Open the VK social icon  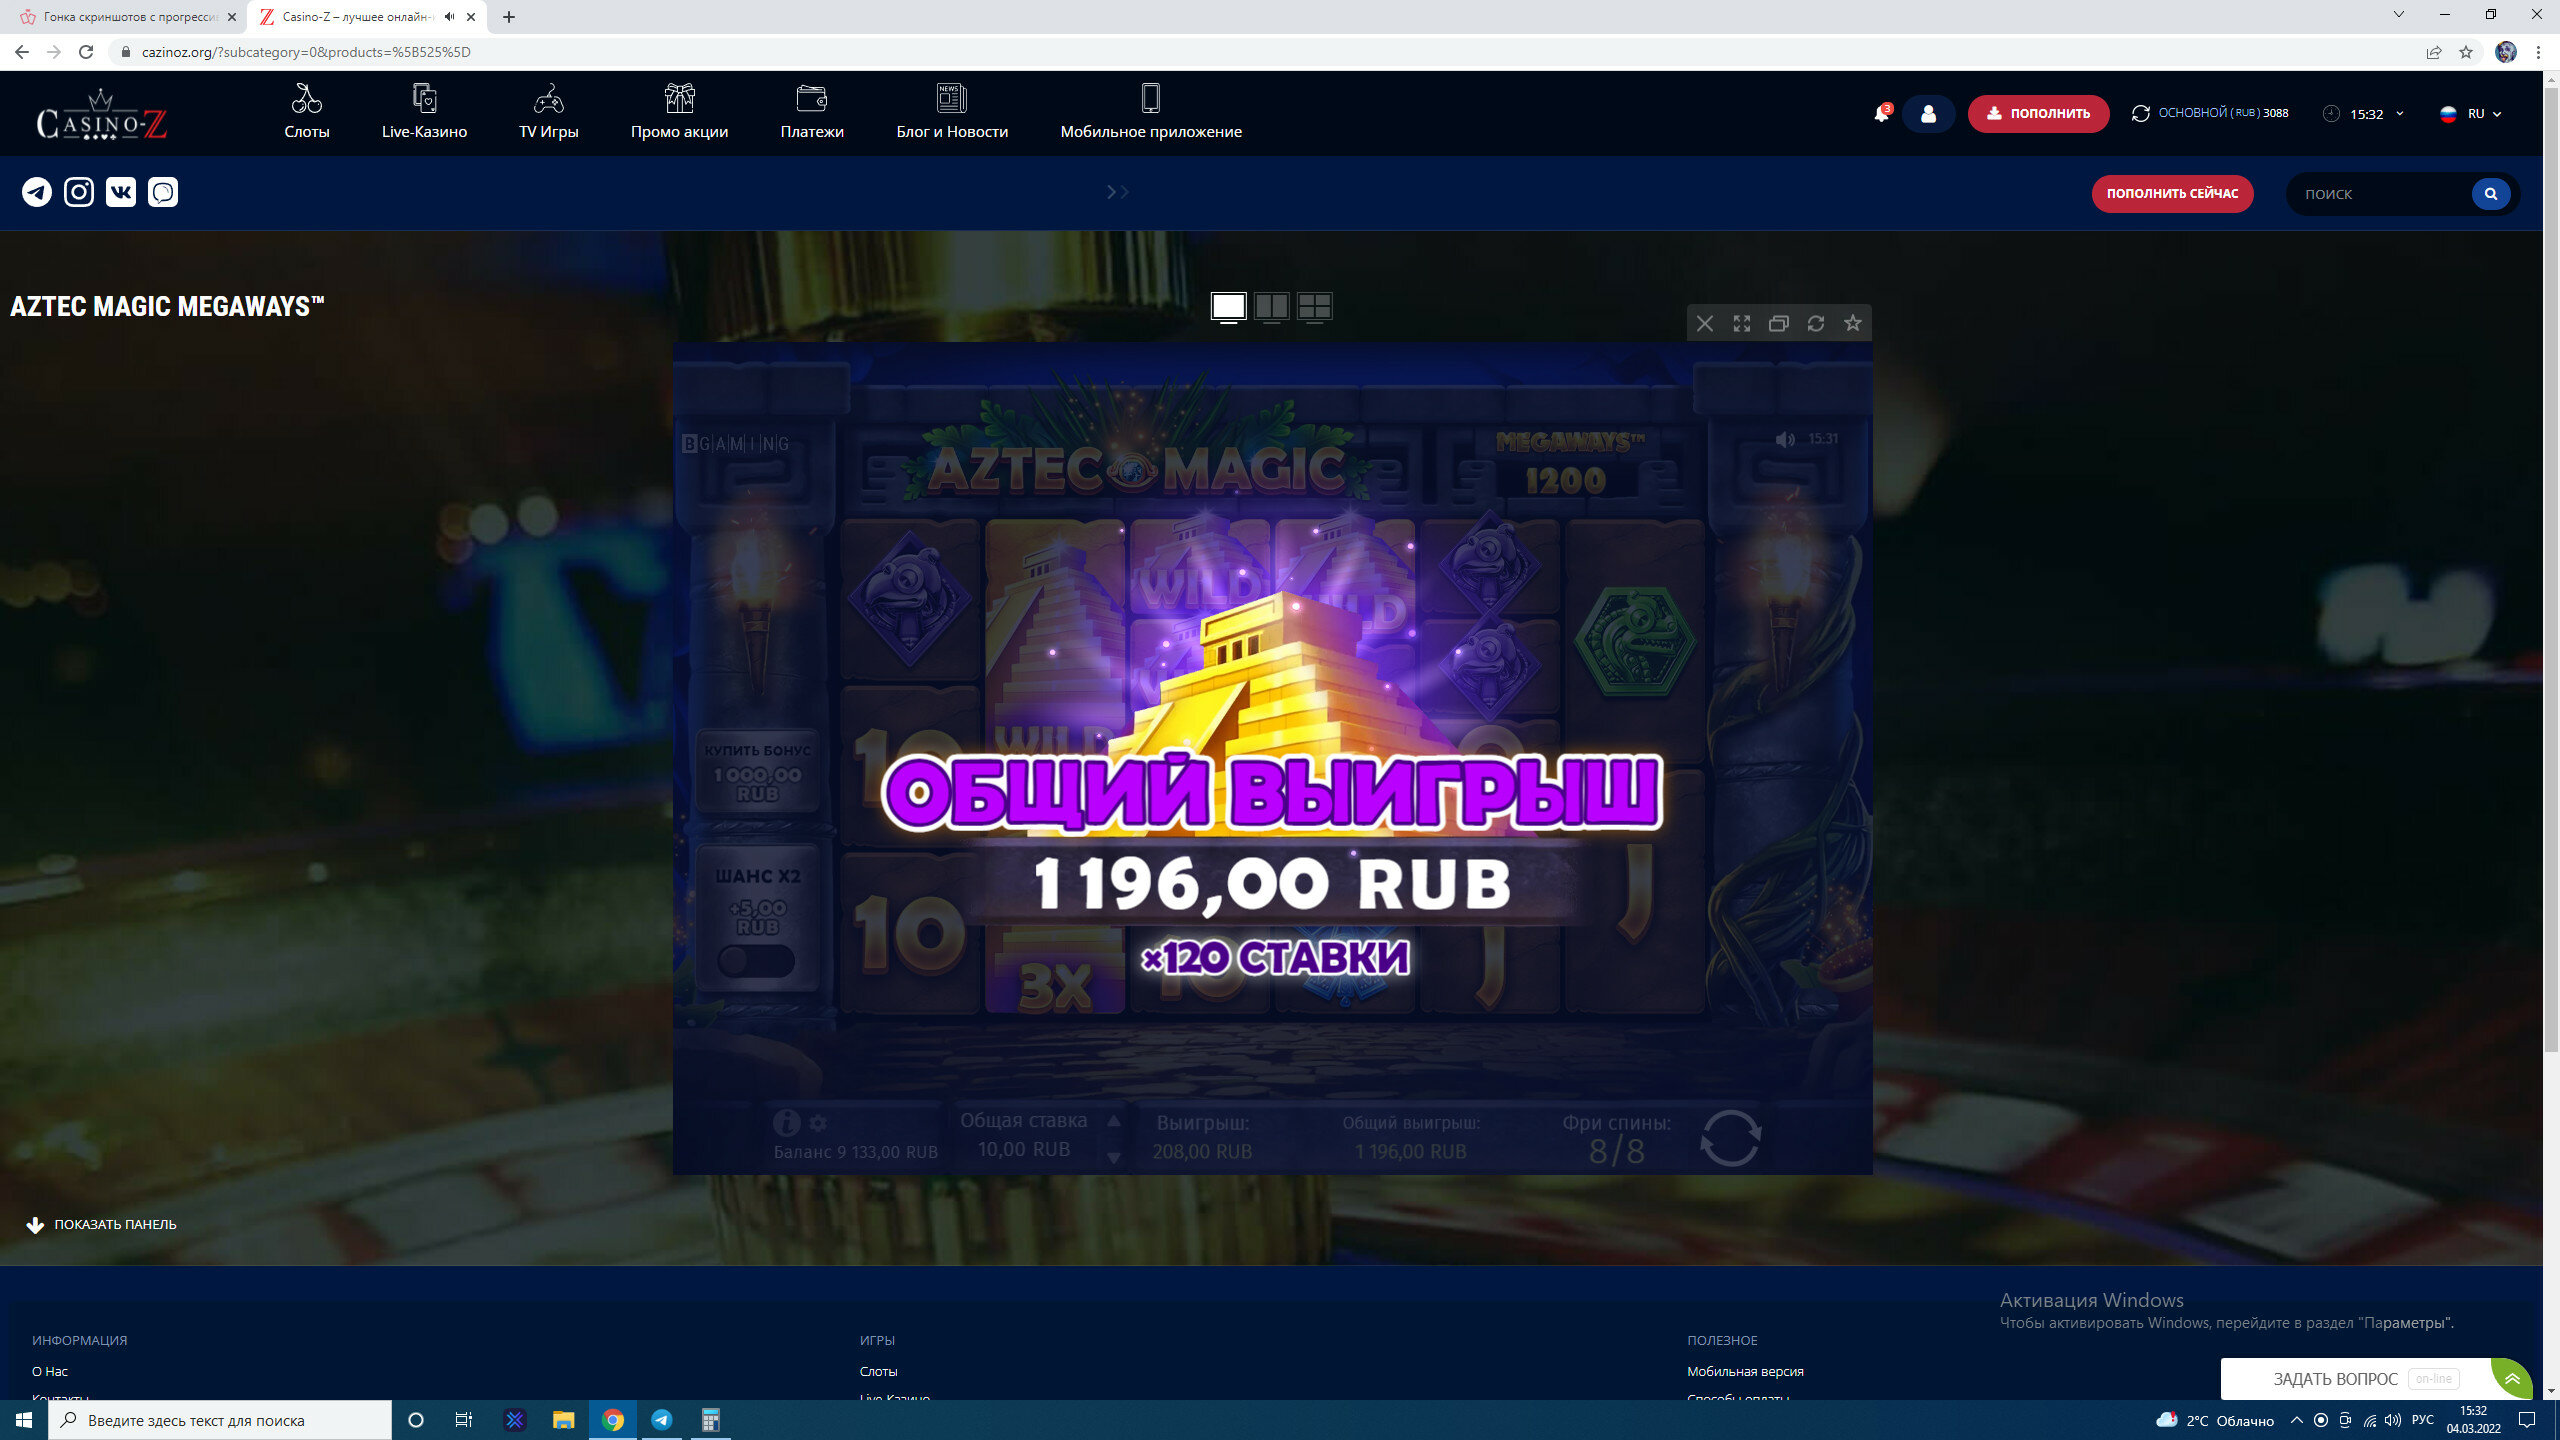pyautogui.click(x=121, y=192)
